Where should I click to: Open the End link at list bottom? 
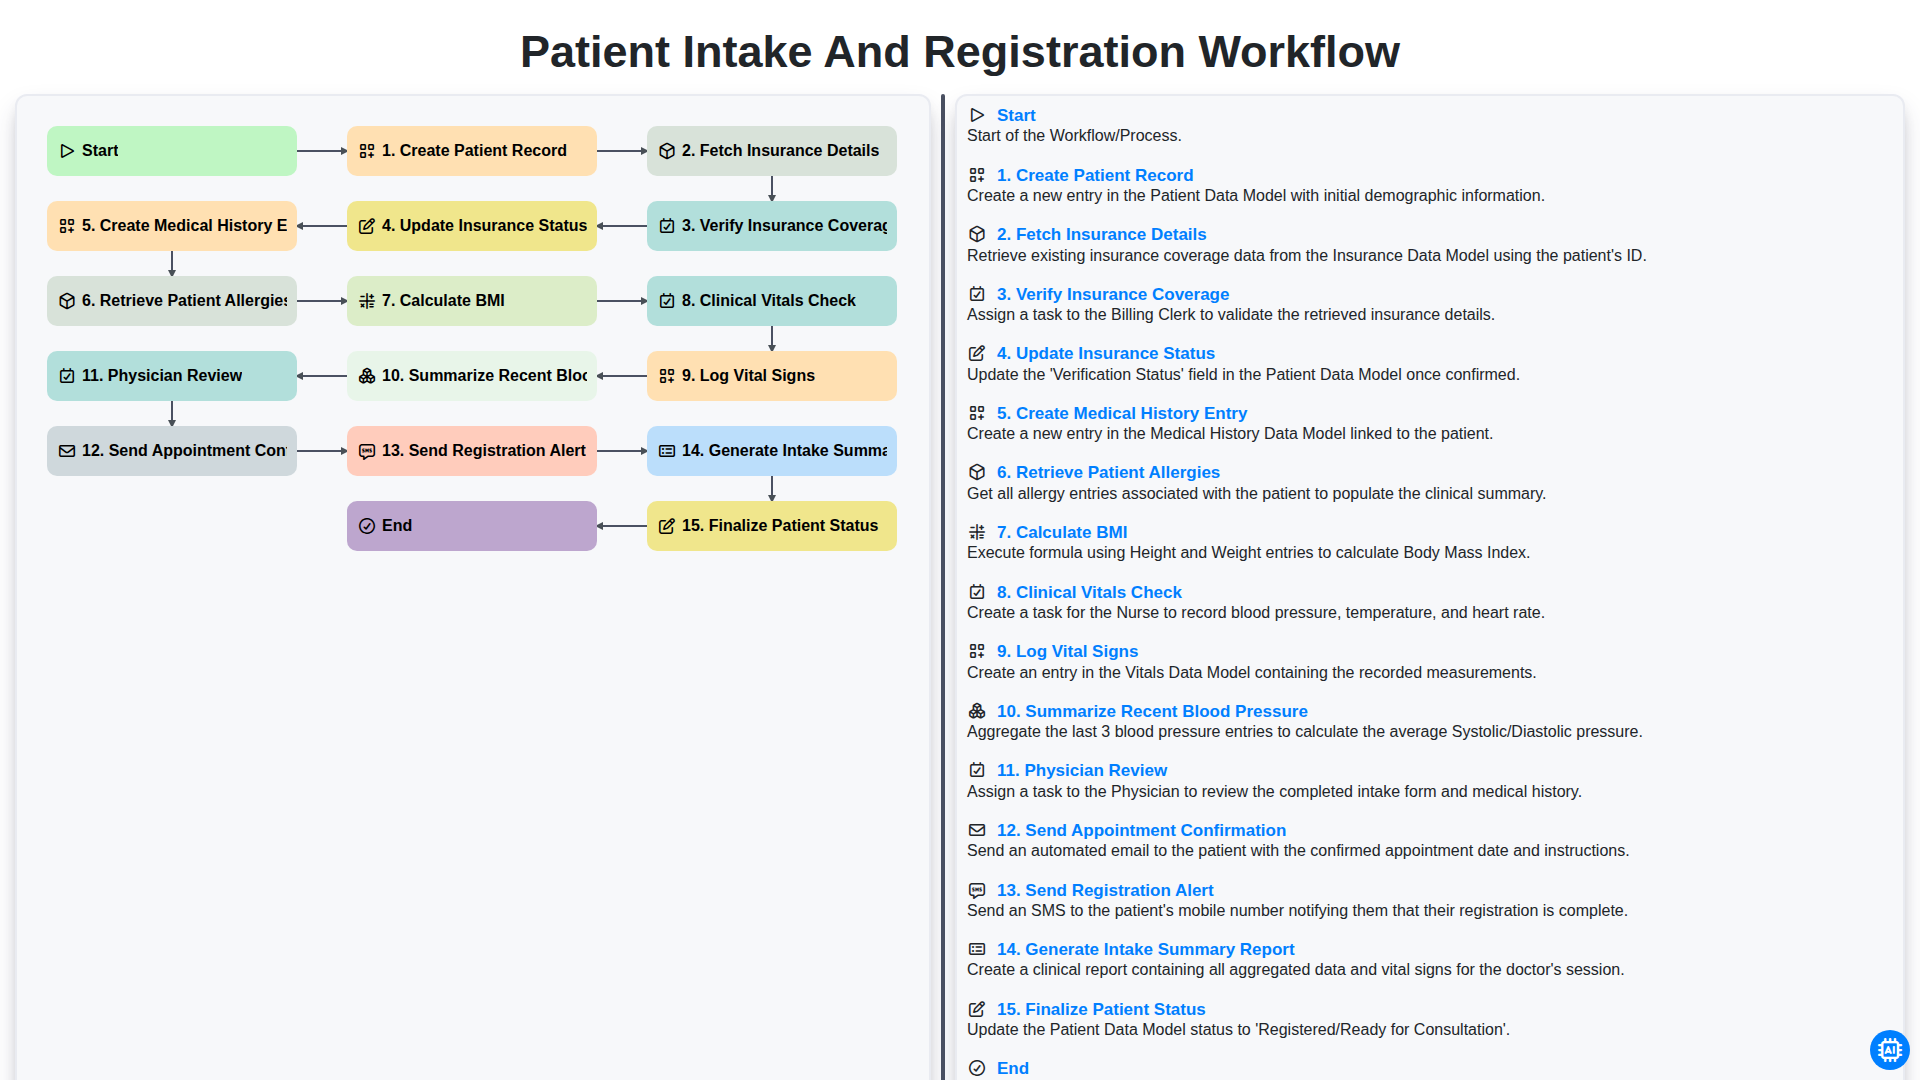click(x=1013, y=1068)
